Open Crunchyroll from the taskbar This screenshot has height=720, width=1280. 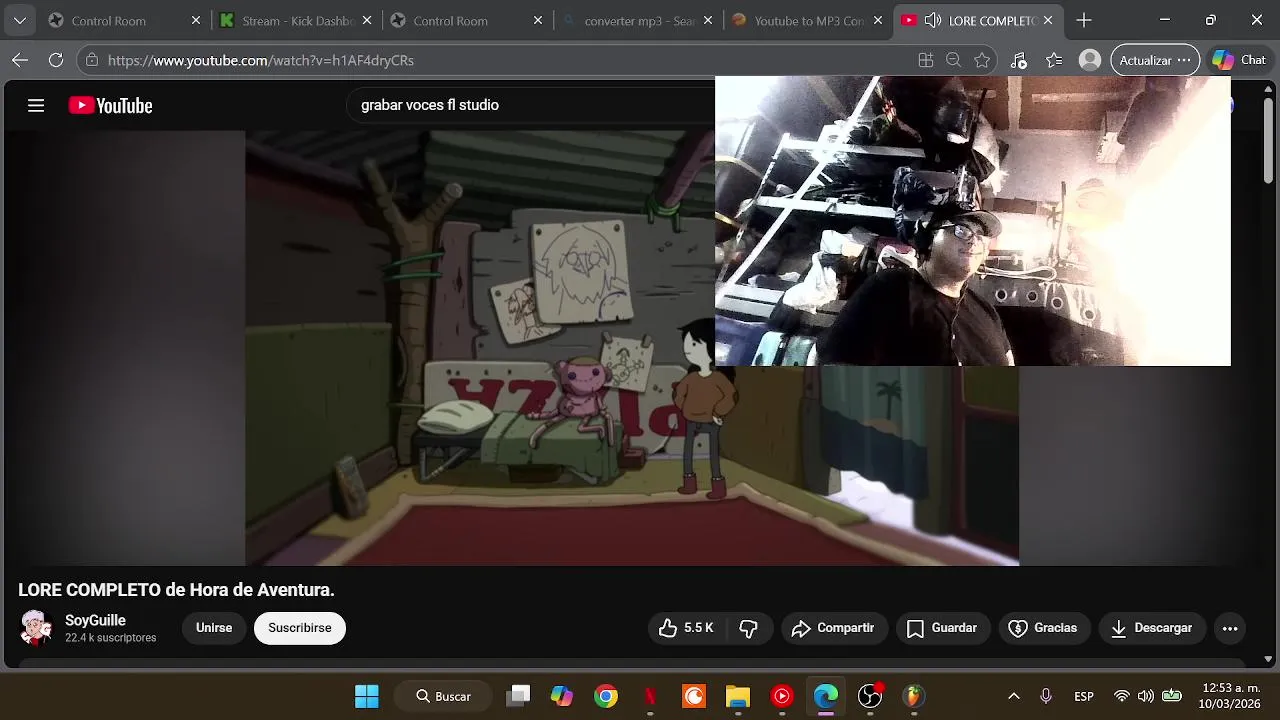click(x=694, y=696)
